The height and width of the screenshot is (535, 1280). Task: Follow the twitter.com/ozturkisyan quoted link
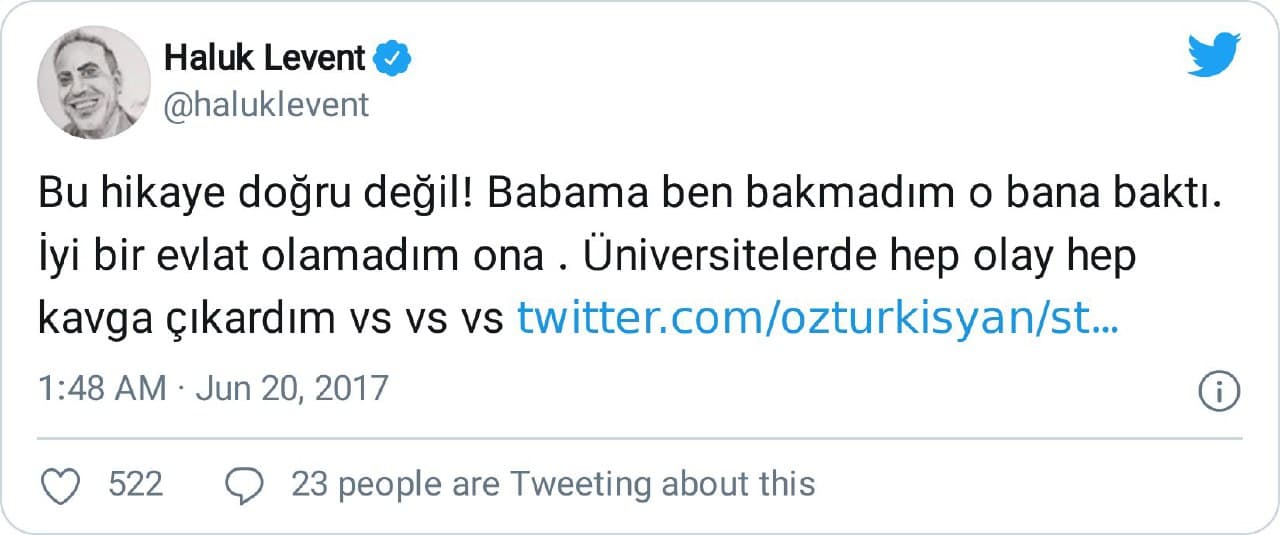pyautogui.click(x=817, y=318)
